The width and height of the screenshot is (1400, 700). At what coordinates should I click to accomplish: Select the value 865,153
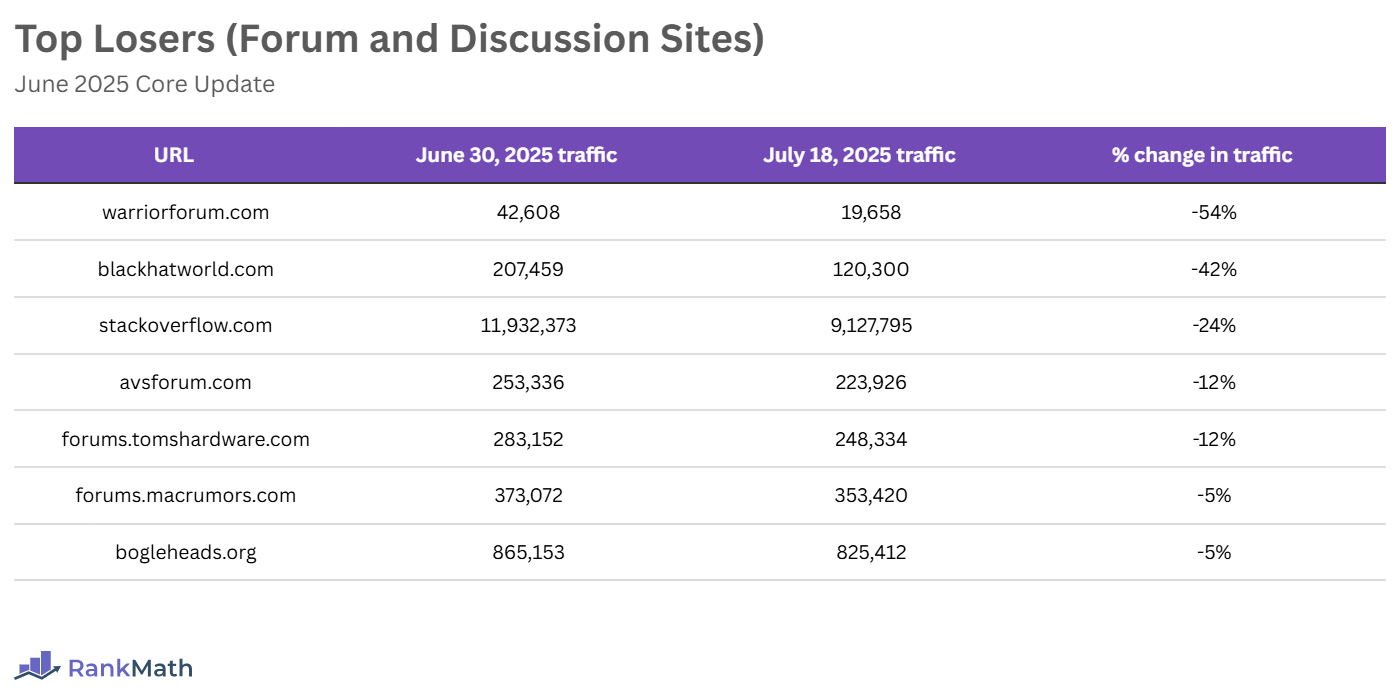click(x=529, y=552)
